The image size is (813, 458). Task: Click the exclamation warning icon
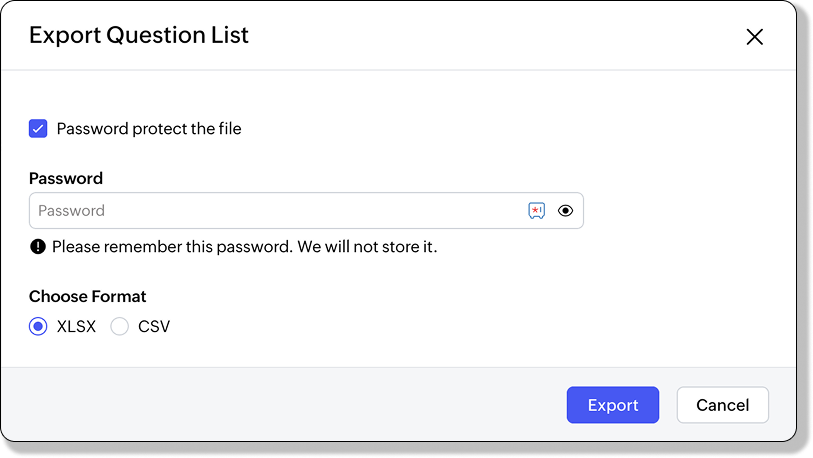pos(38,246)
